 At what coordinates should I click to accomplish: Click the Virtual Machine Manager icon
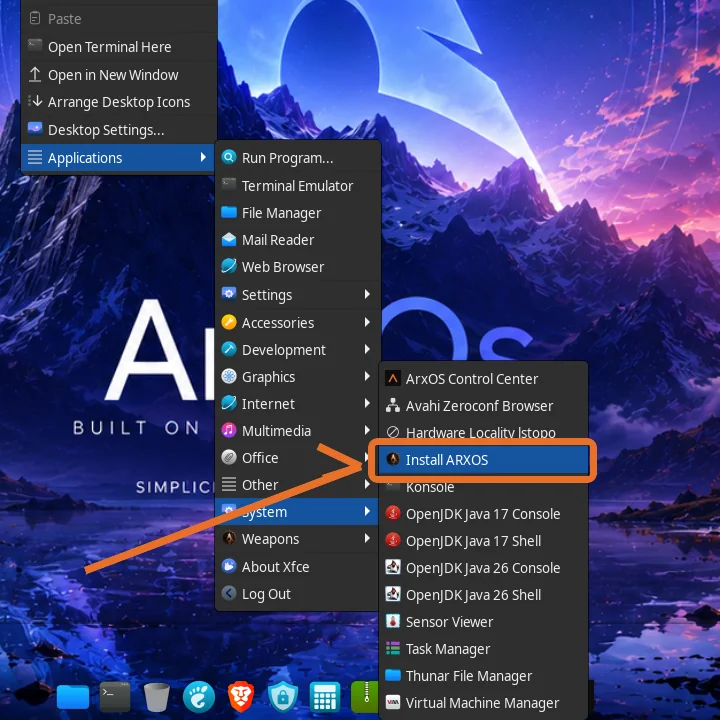click(x=393, y=703)
